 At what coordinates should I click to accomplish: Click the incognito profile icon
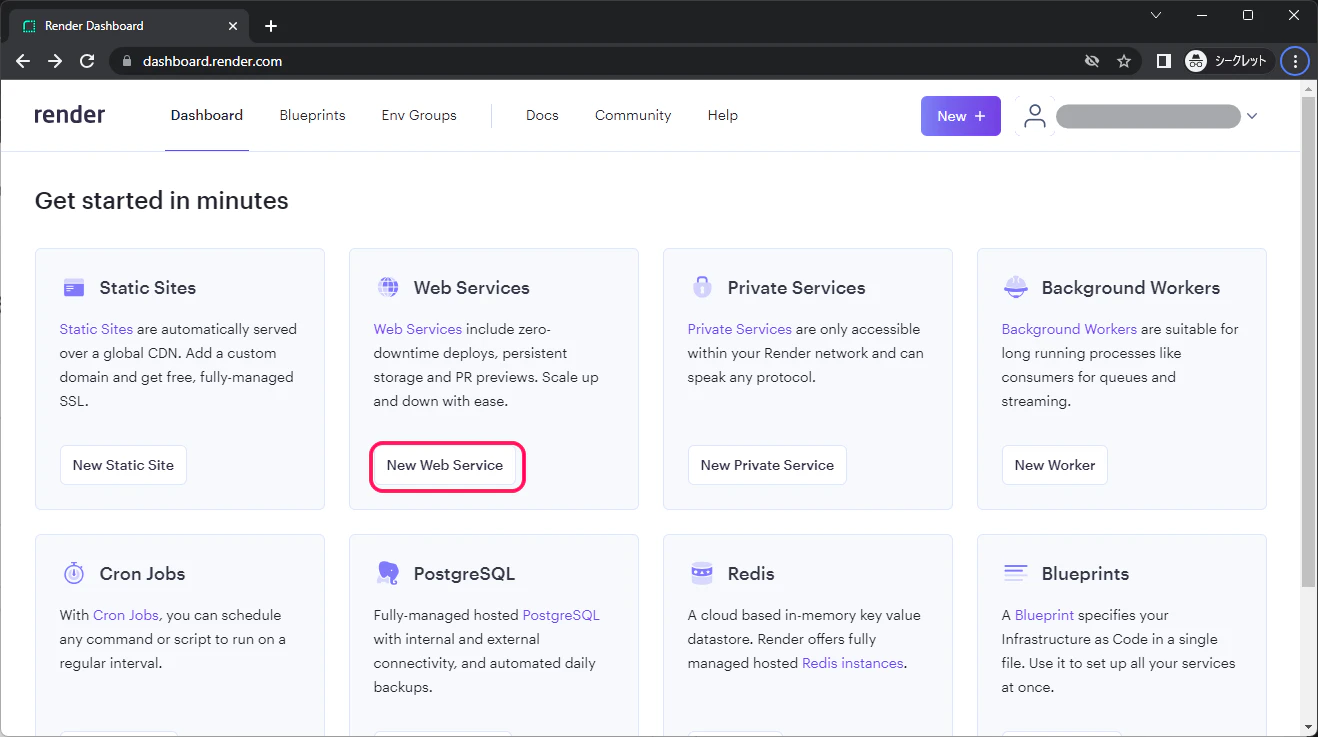point(1196,61)
